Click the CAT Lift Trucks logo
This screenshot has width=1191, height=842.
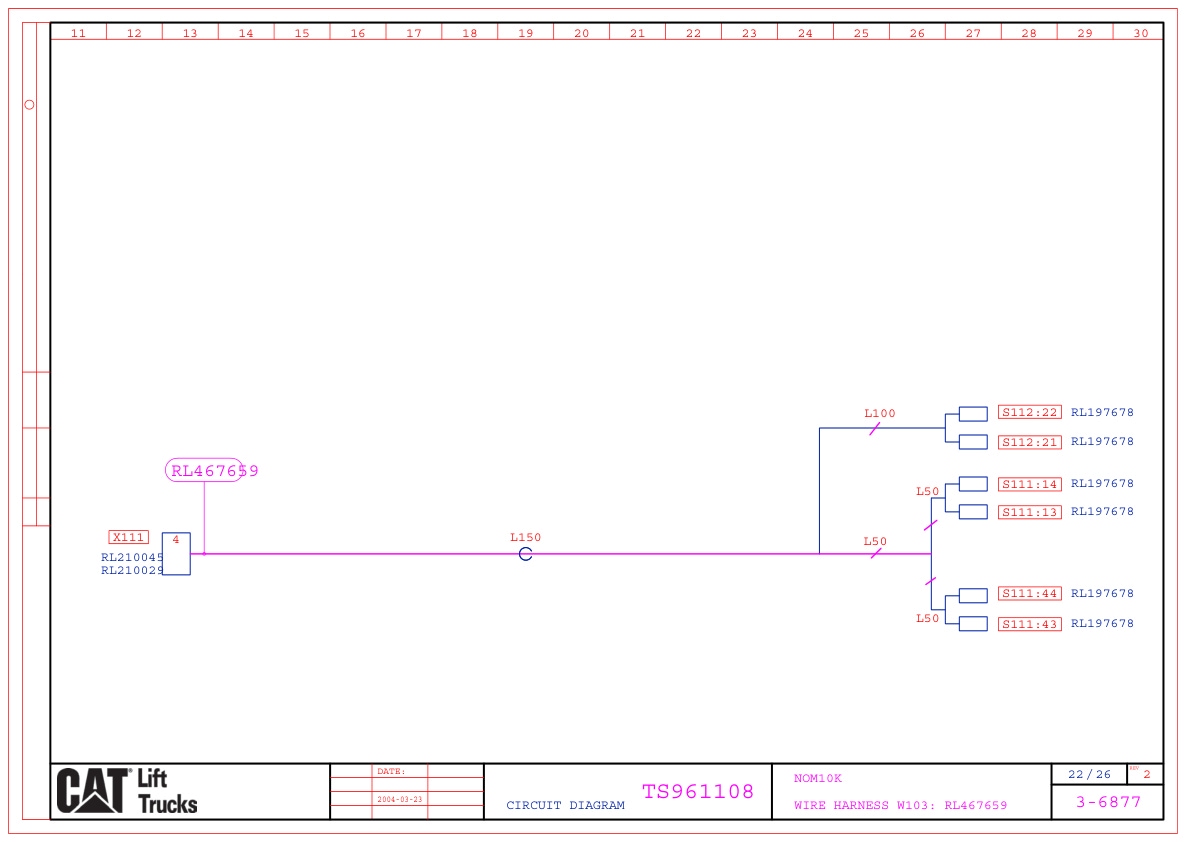(127, 791)
